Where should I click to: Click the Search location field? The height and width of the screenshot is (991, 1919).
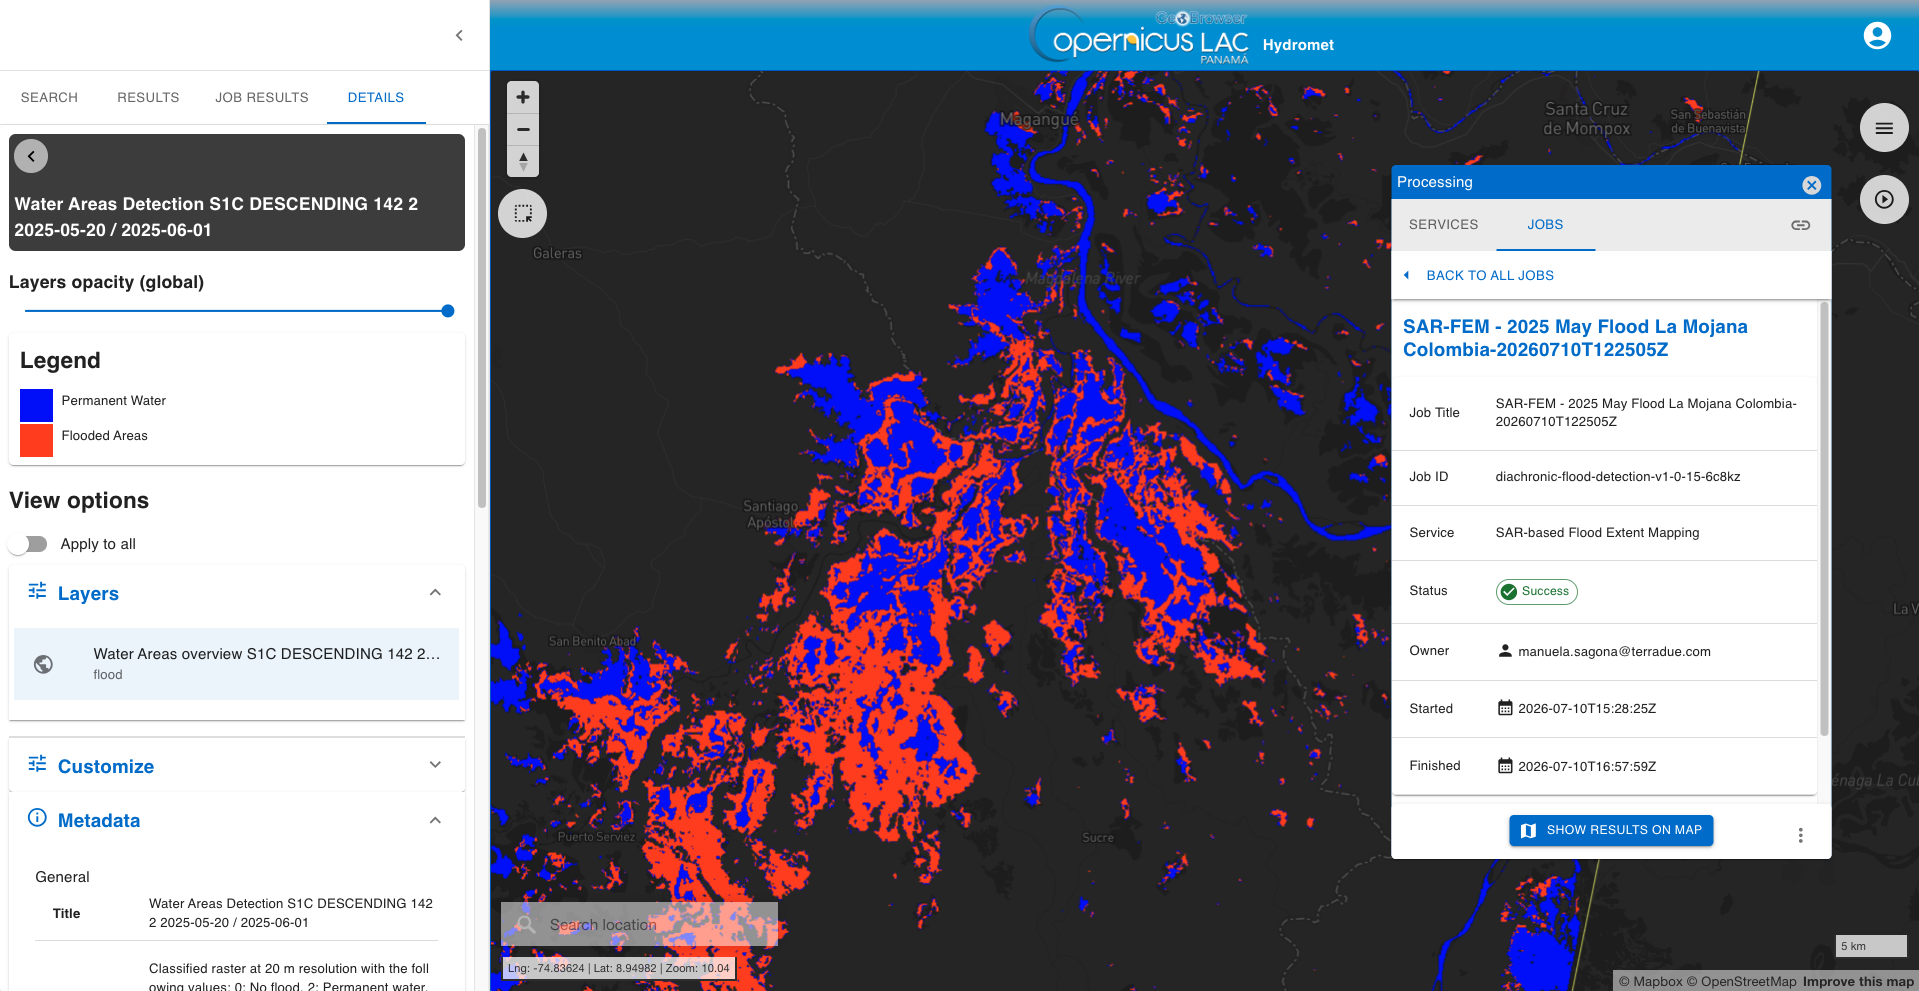point(639,925)
